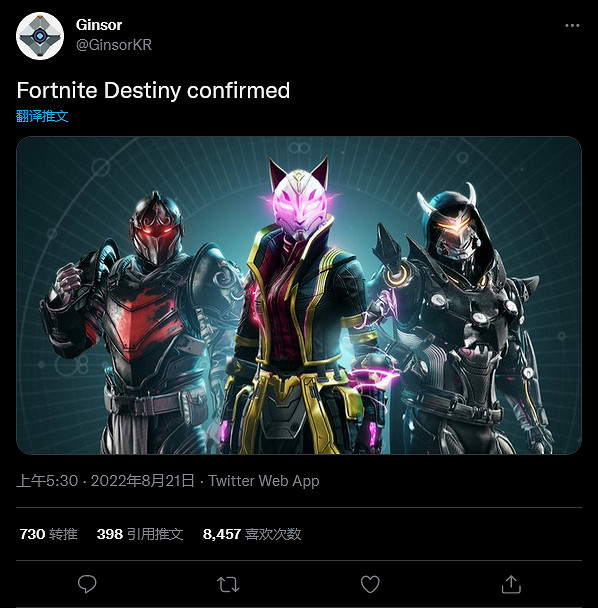598x608 pixels.
Task: Open the three-dot more options menu
Action: (572, 26)
